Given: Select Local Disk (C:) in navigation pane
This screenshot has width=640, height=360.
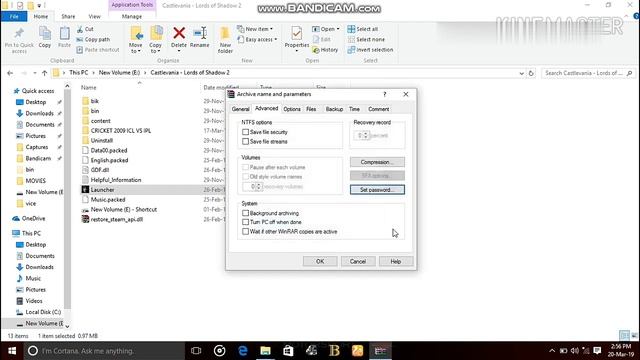Looking at the screenshot, I should [43, 312].
